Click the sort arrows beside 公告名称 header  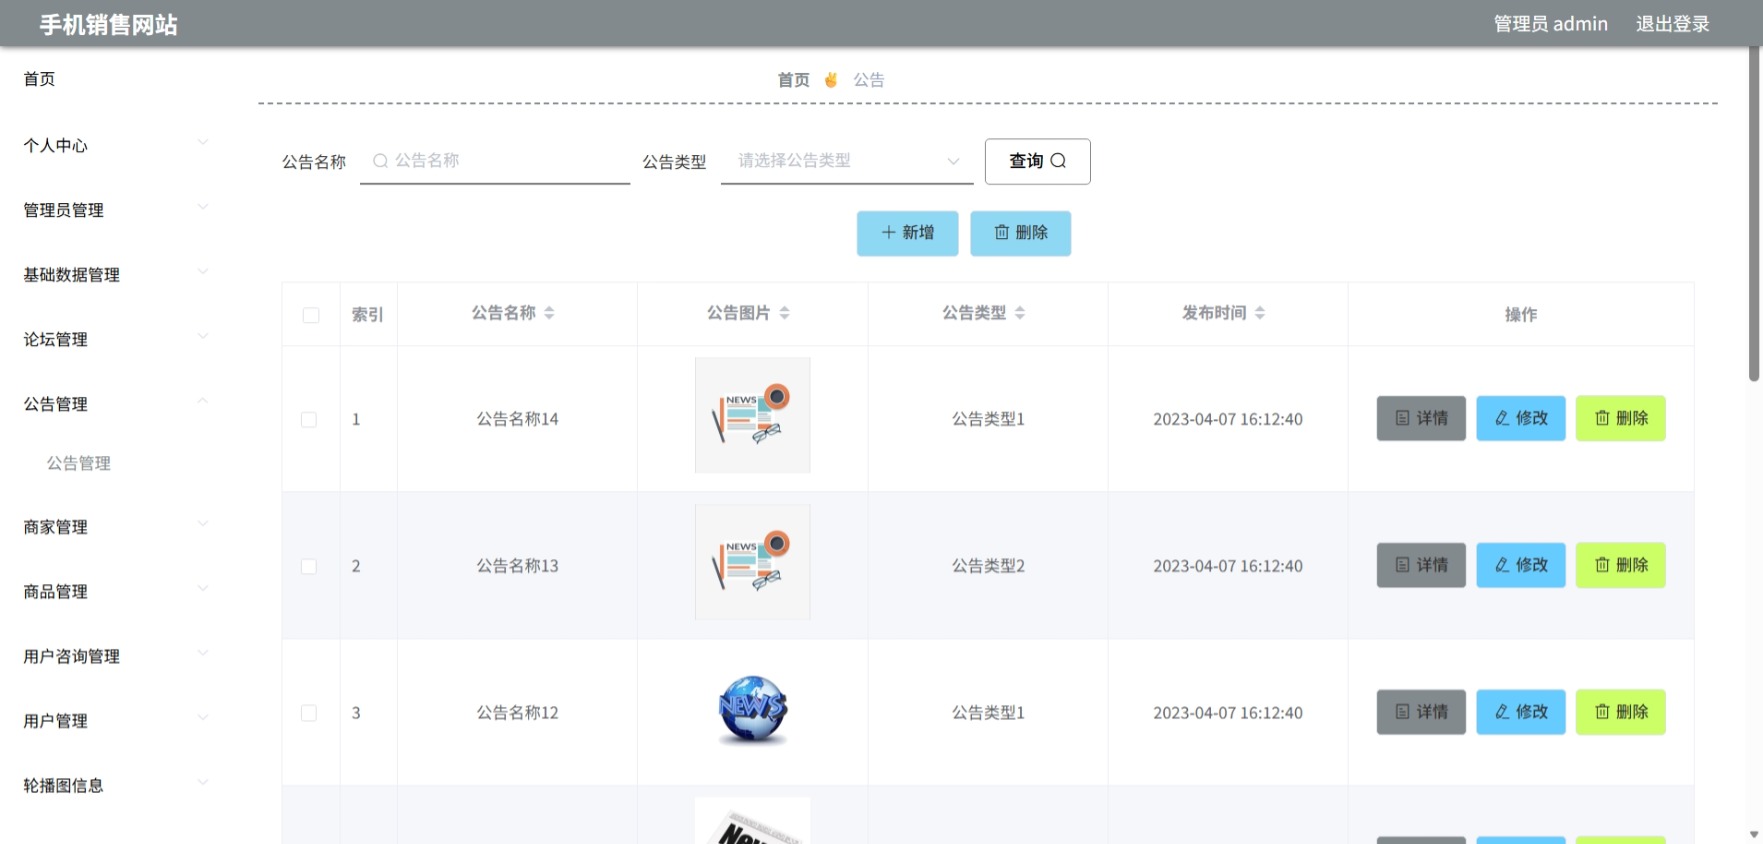(x=549, y=313)
